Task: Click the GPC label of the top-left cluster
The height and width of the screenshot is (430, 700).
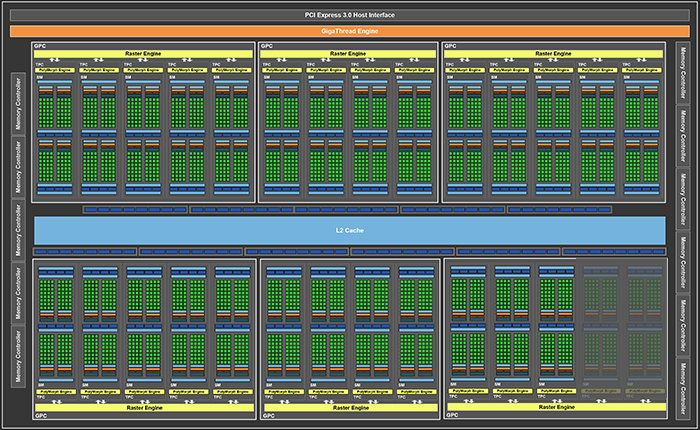Action: [x=40, y=46]
